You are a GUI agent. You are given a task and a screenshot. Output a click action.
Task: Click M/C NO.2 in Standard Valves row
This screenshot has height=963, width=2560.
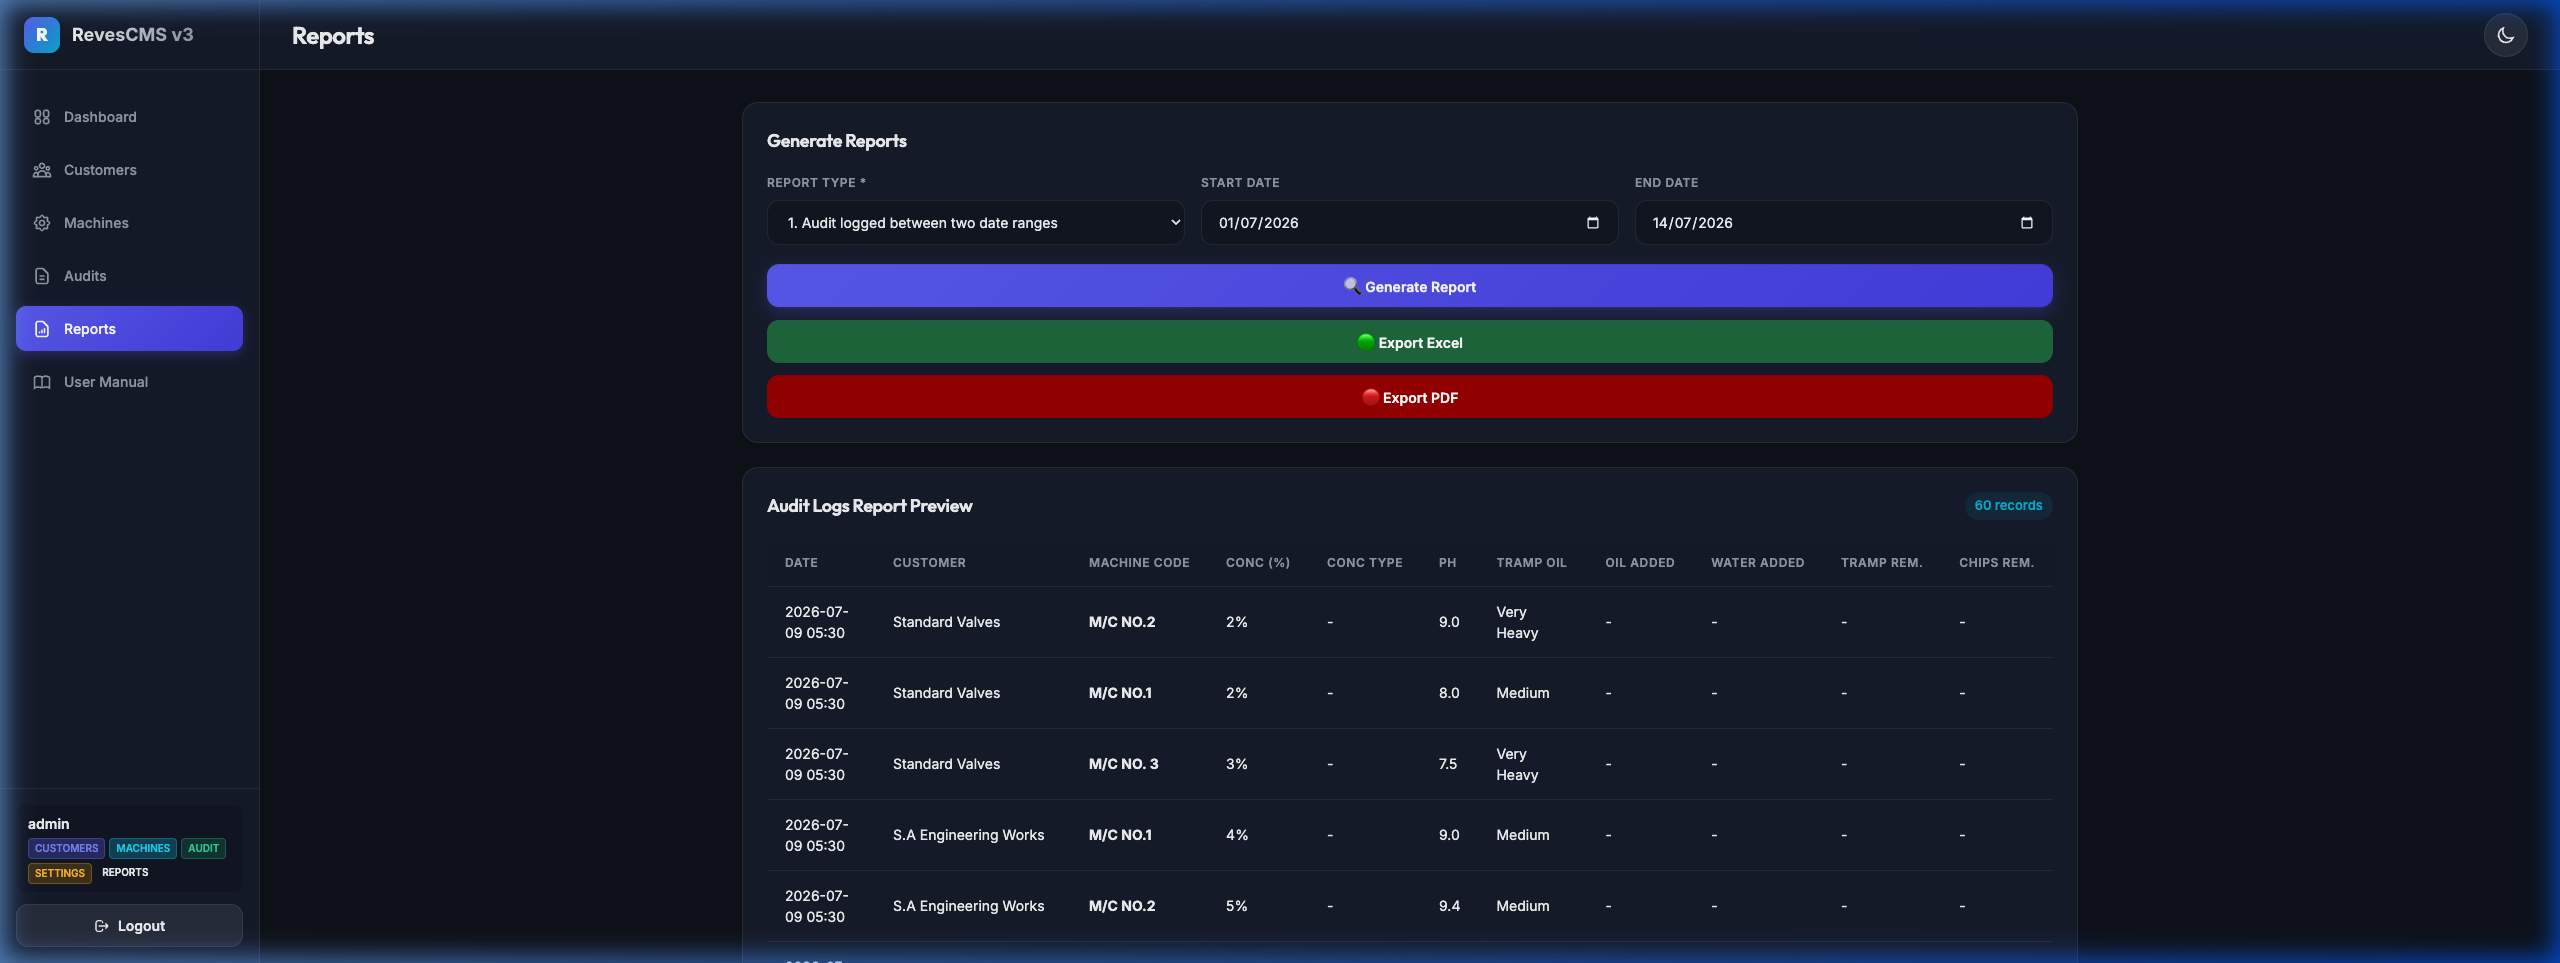(1122, 622)
